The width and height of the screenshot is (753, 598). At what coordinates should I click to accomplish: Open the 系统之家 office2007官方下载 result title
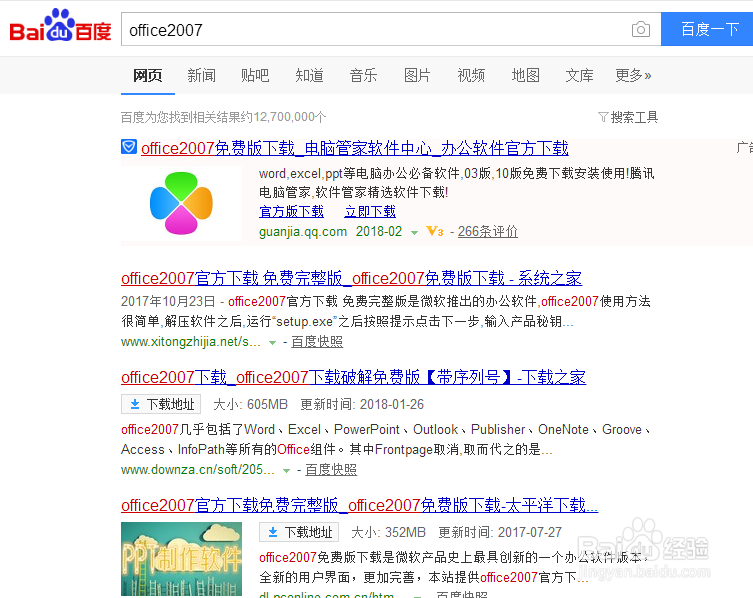coord(351,278)
